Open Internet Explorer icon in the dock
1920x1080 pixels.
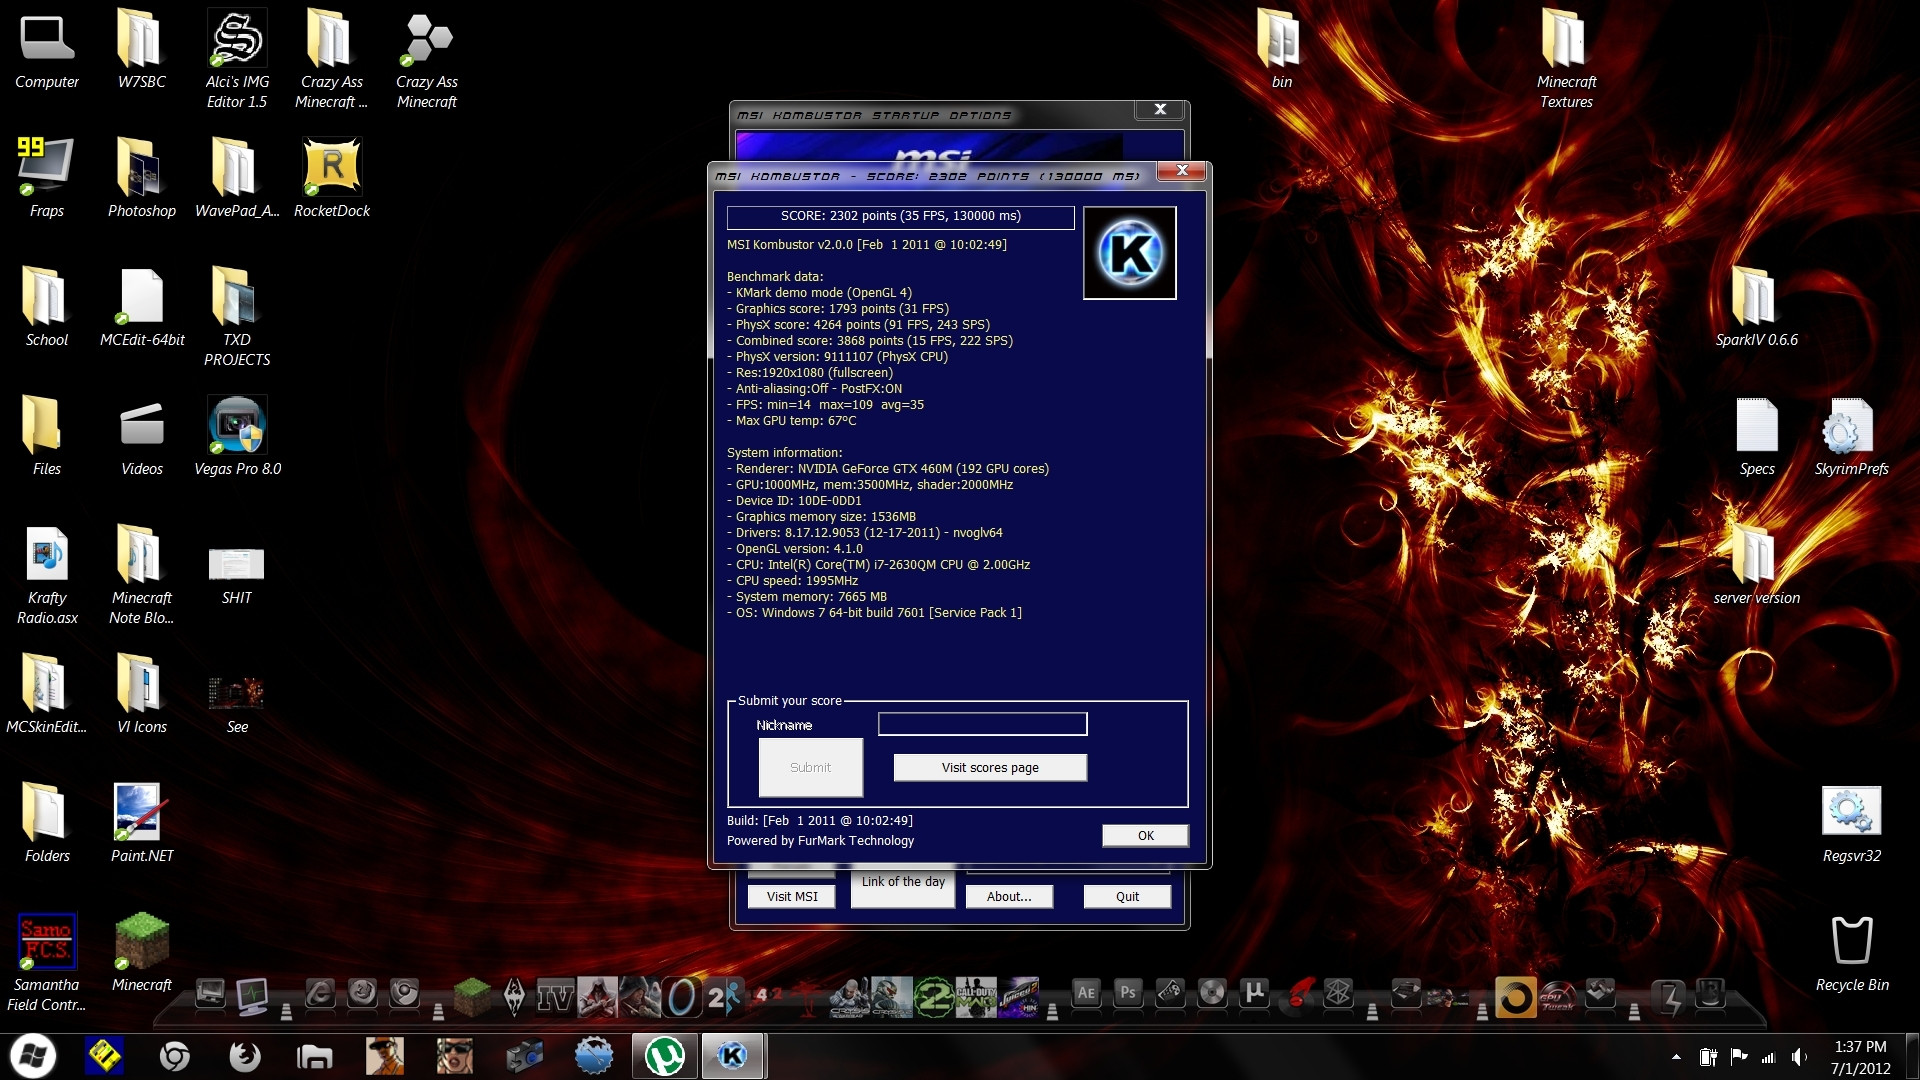[319, 993]
